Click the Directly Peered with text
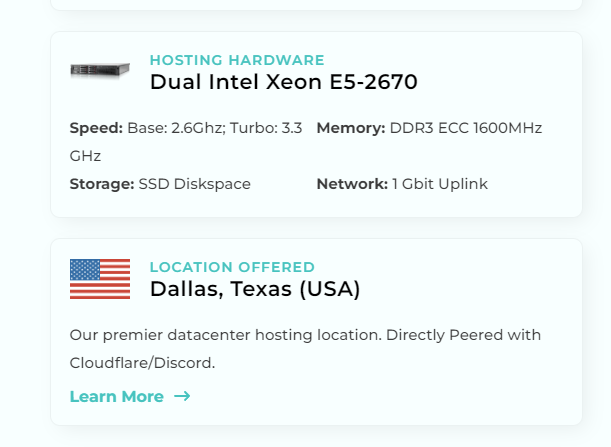The height and width of the screenshot is (447, 611). (x=463, y=335)
